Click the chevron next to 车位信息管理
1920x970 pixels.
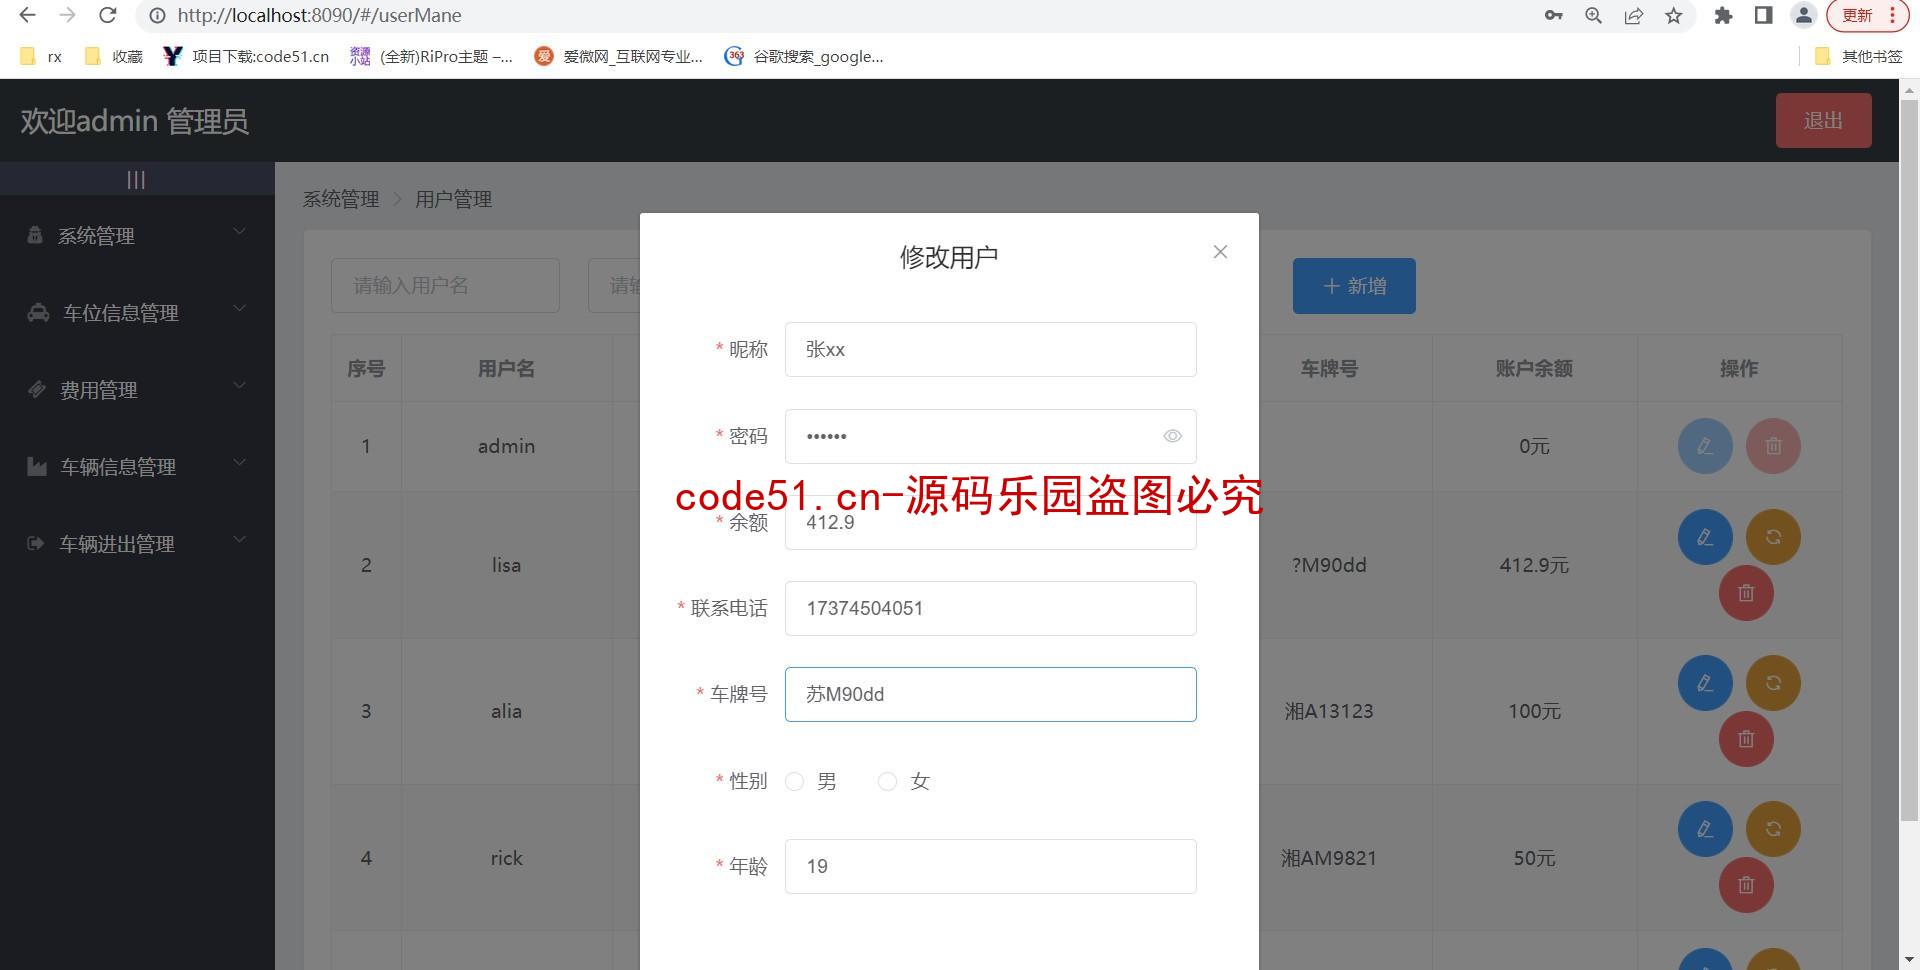coord(239,309)
